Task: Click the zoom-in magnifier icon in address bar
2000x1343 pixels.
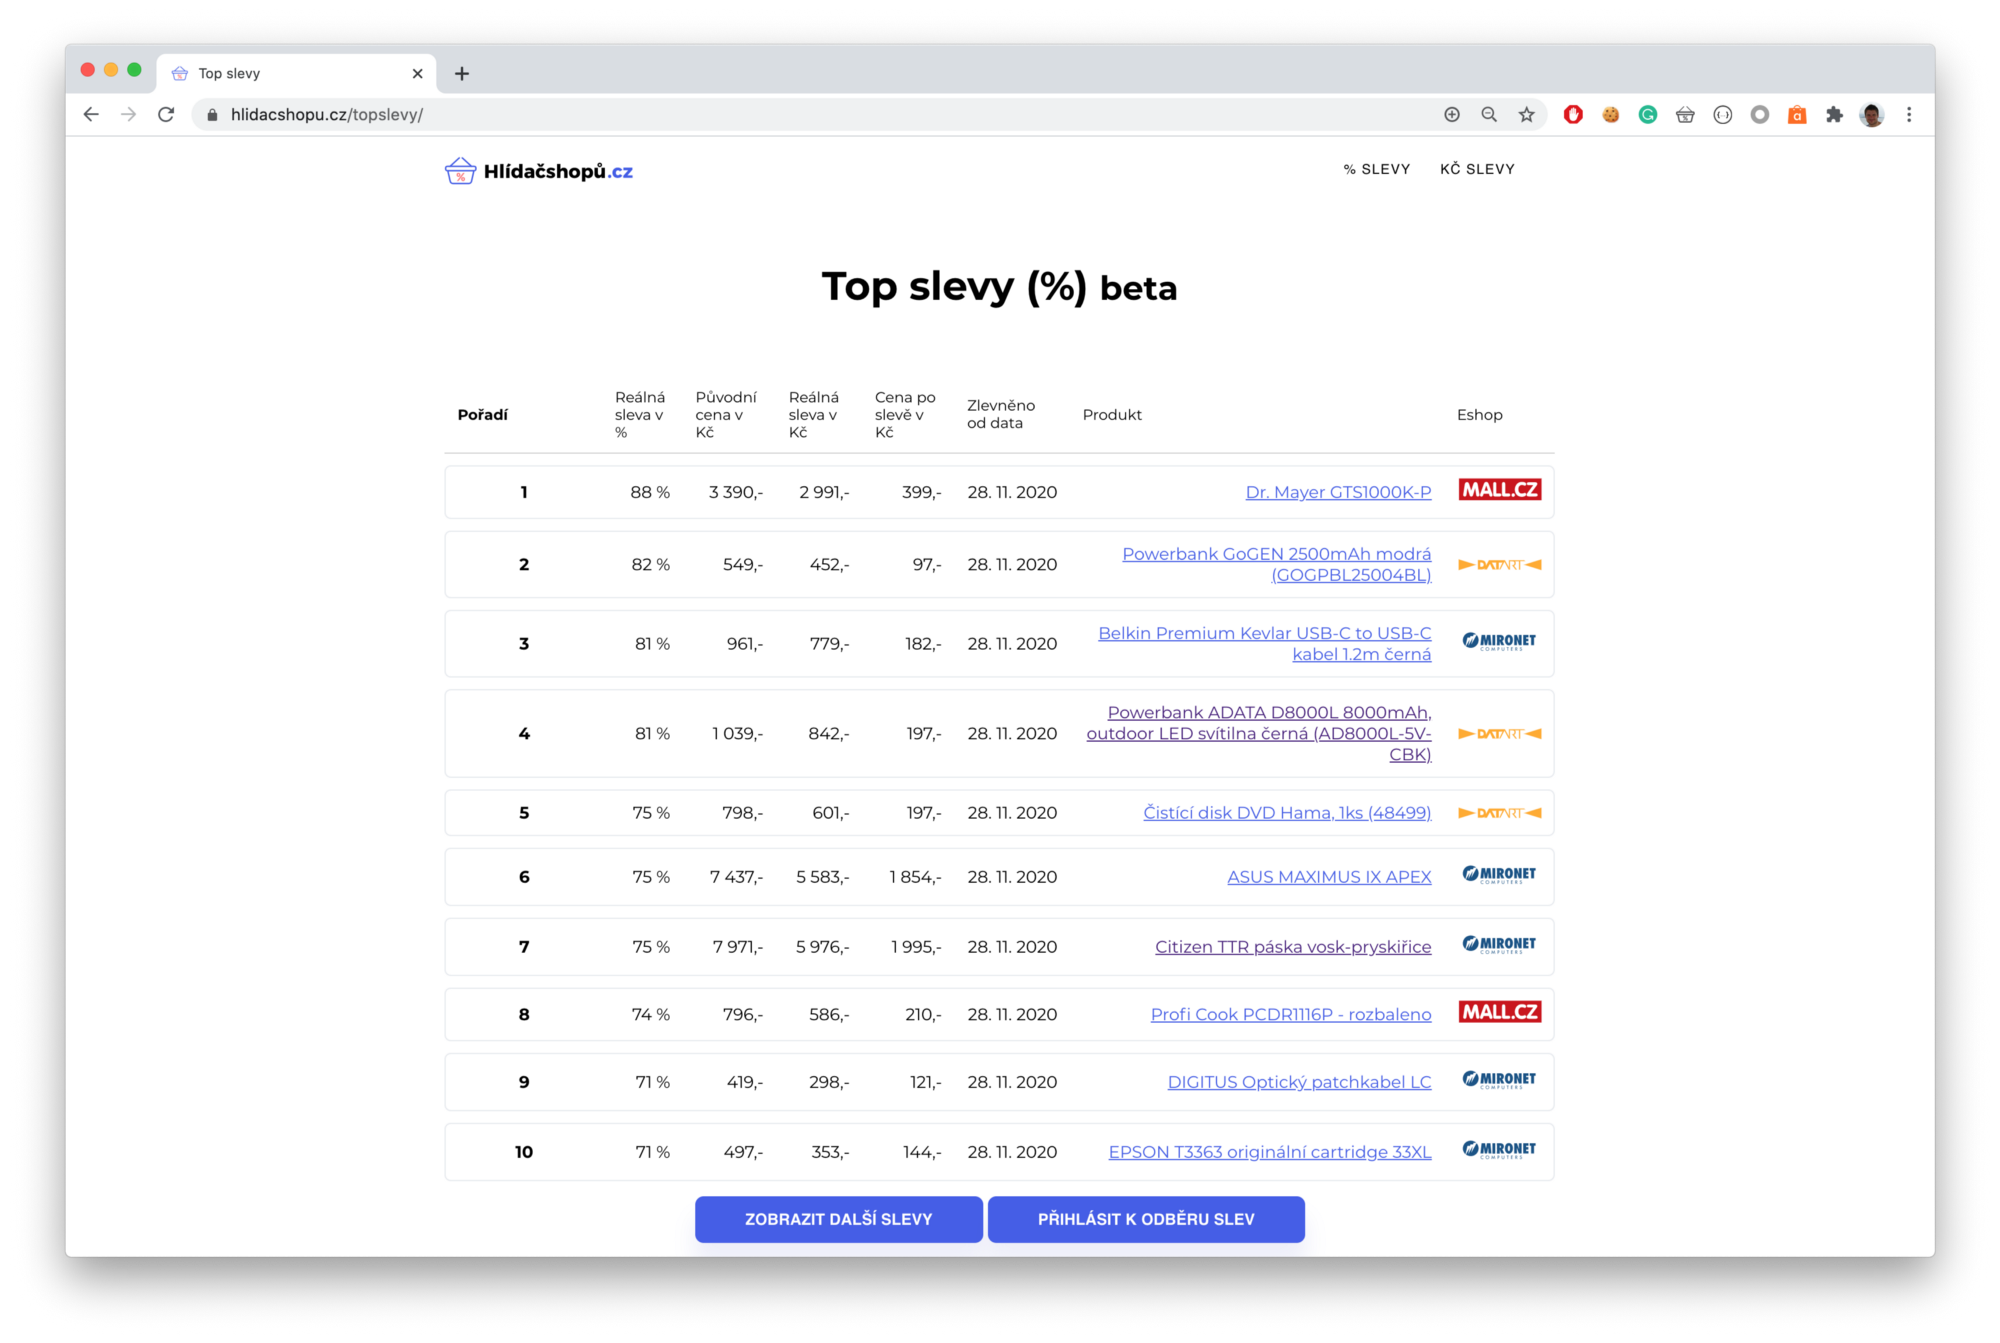Action: 1489,114
